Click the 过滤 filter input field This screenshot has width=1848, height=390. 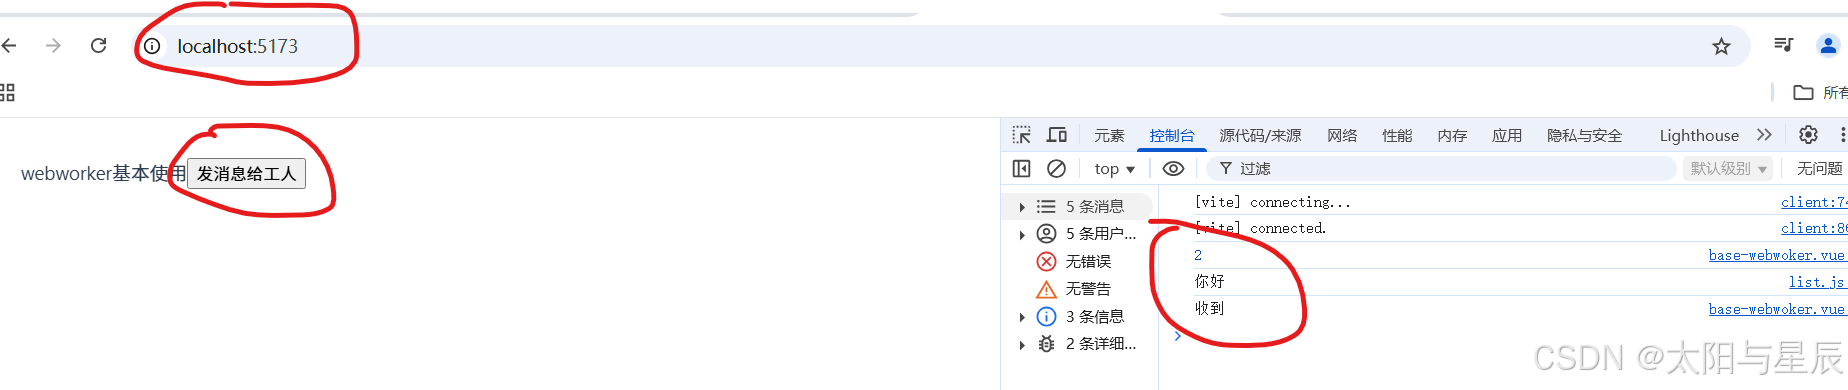coord(1441,169)
